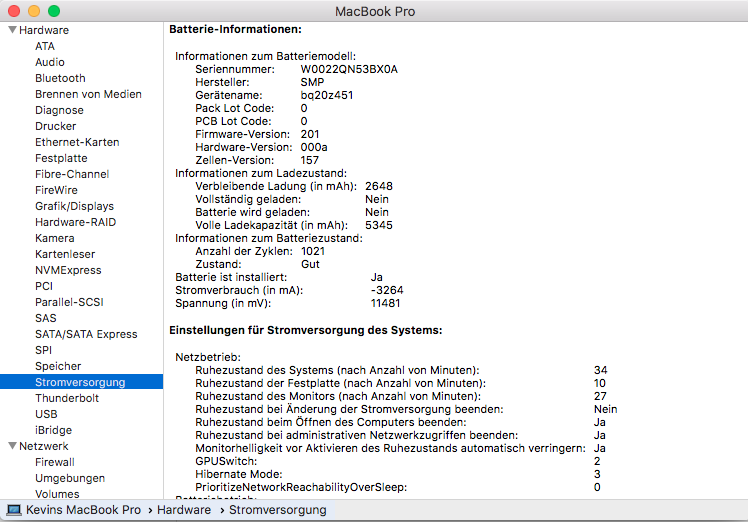Click Stromversorgung in the path bar
This screenshot has width=748, height=522.
[x=278, y=510]
